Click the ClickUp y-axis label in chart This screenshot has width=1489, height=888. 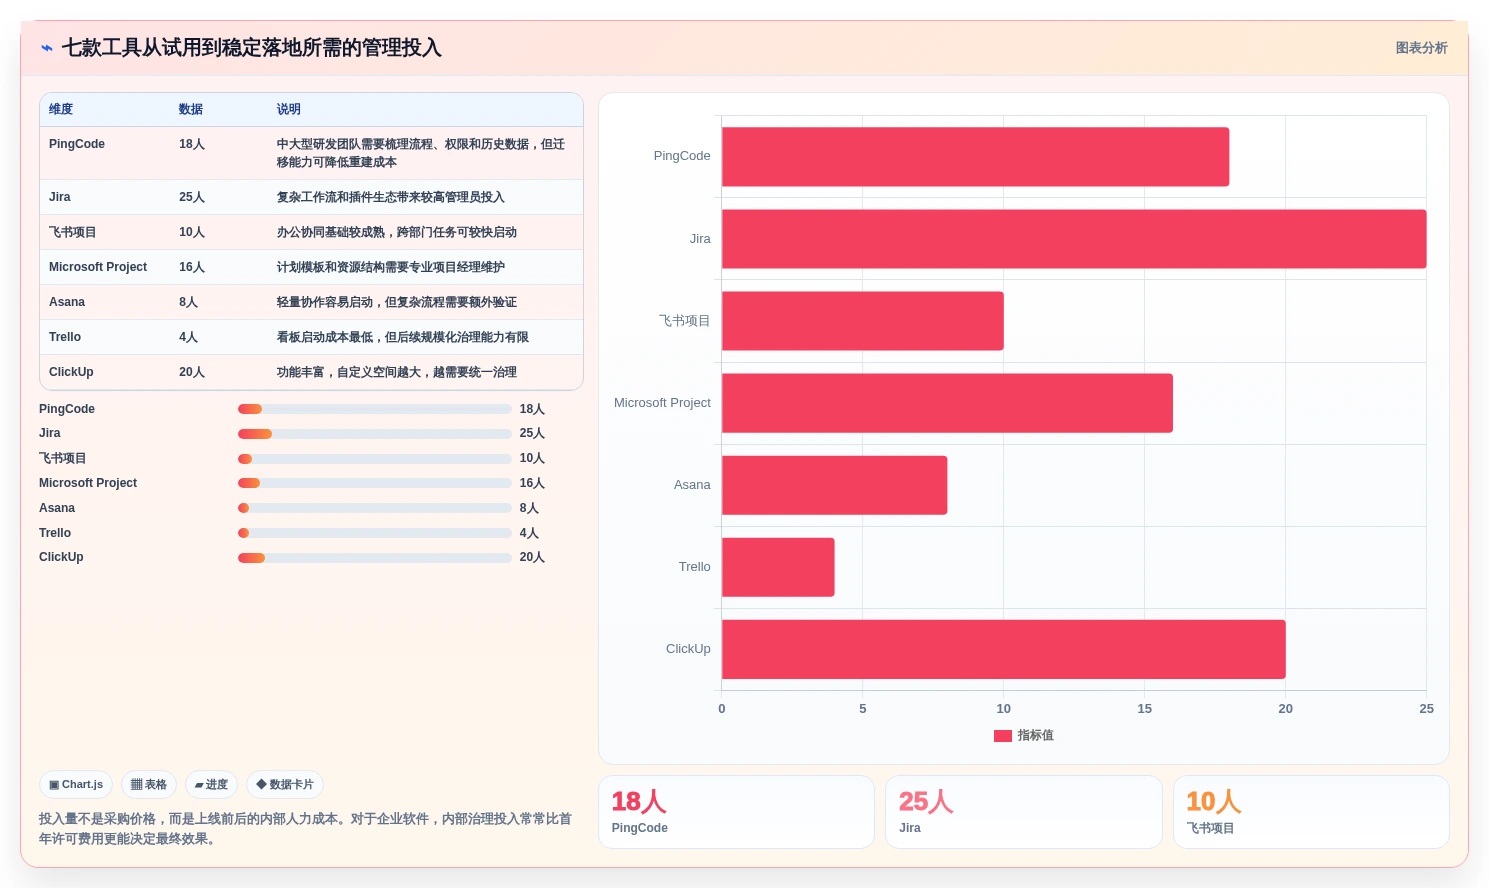point(688,649)
